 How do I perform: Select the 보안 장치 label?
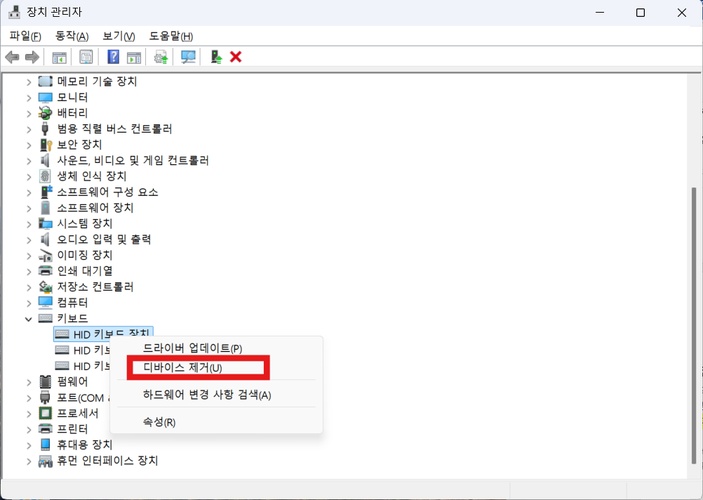pyautogui.click(x=79, y=144)
